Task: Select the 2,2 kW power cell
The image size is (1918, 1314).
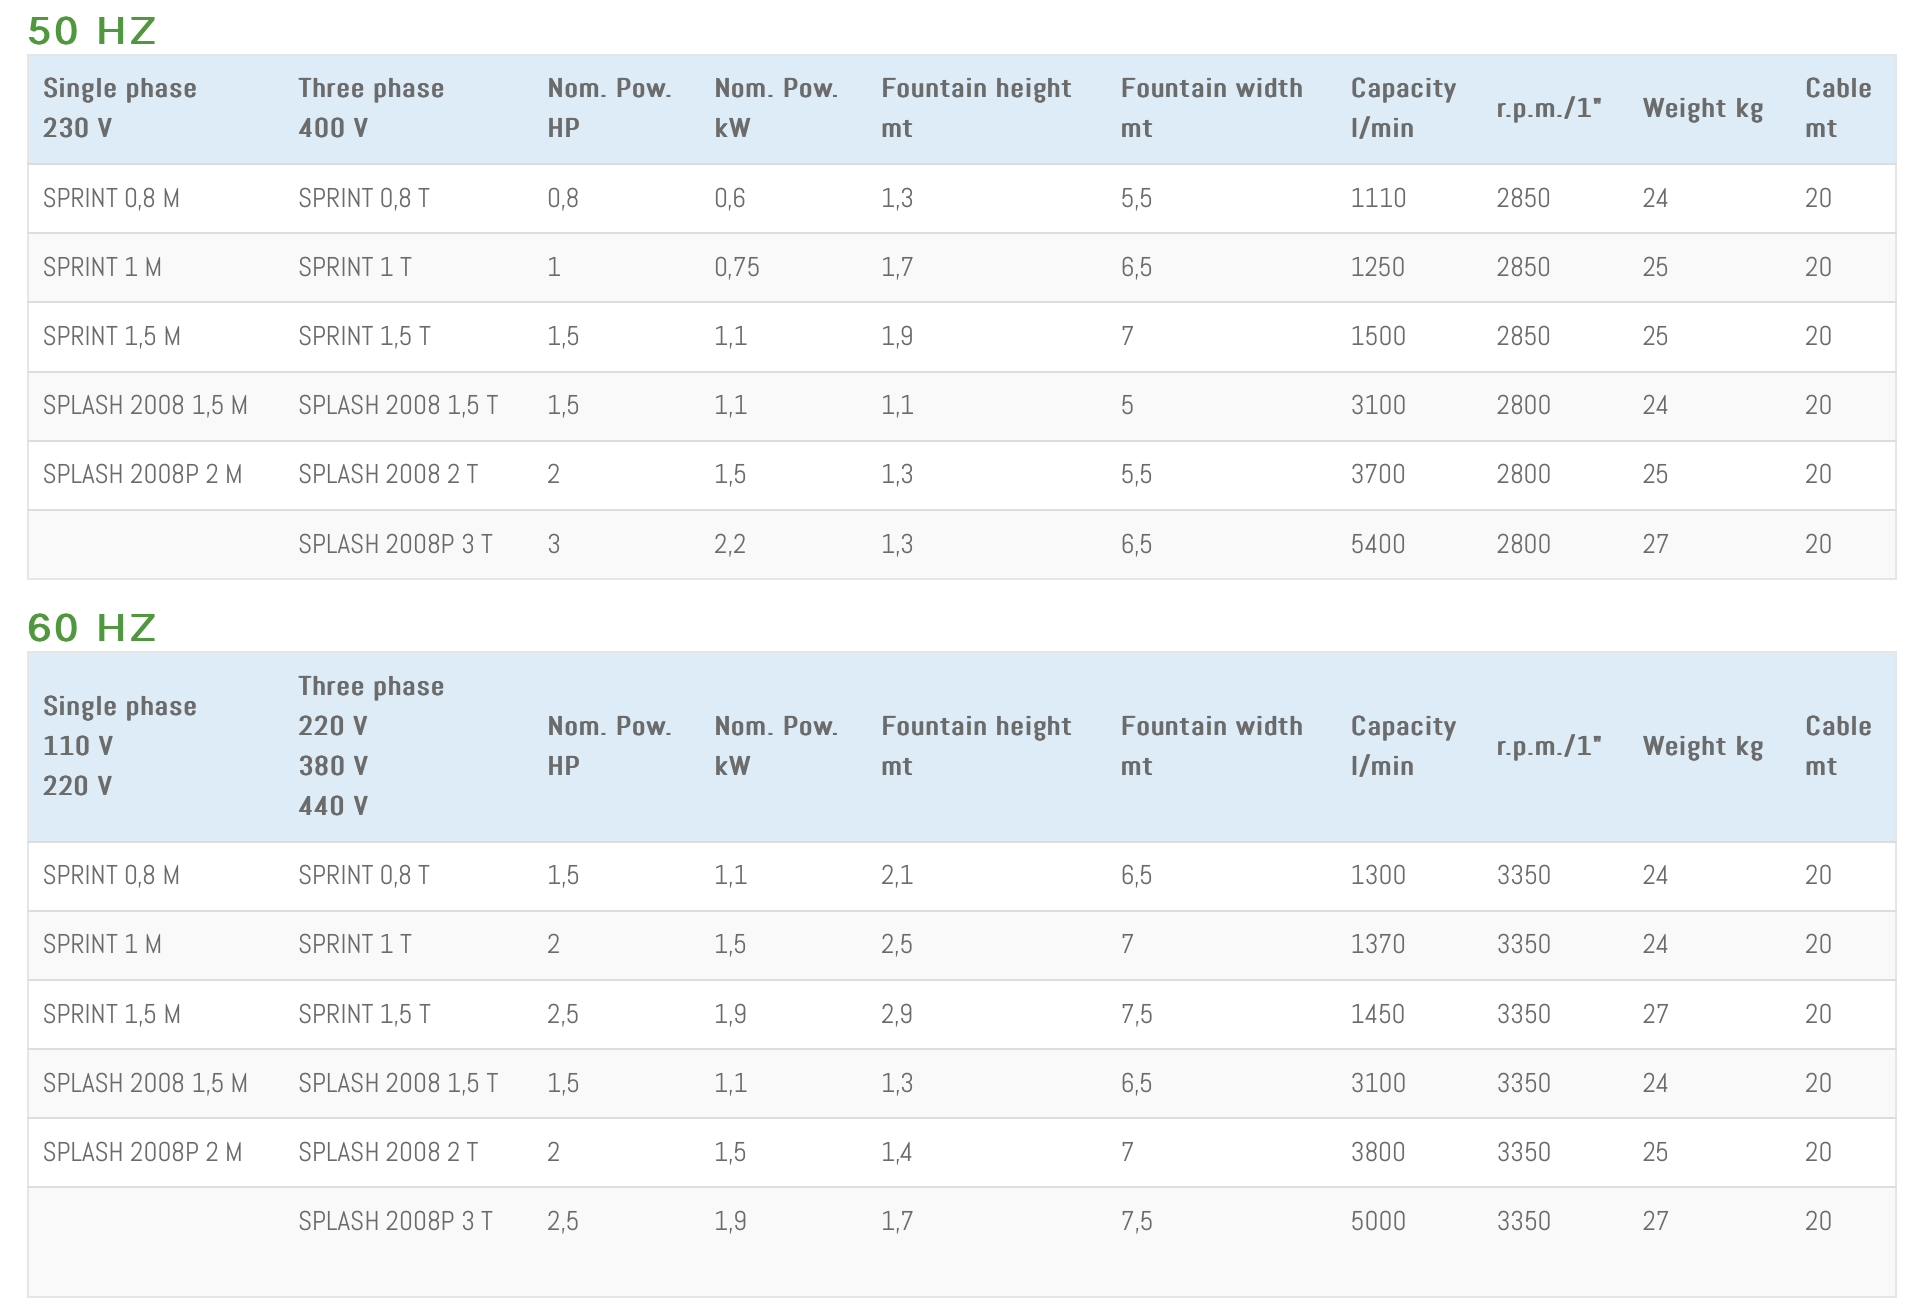Action: (x=729, y=545)
